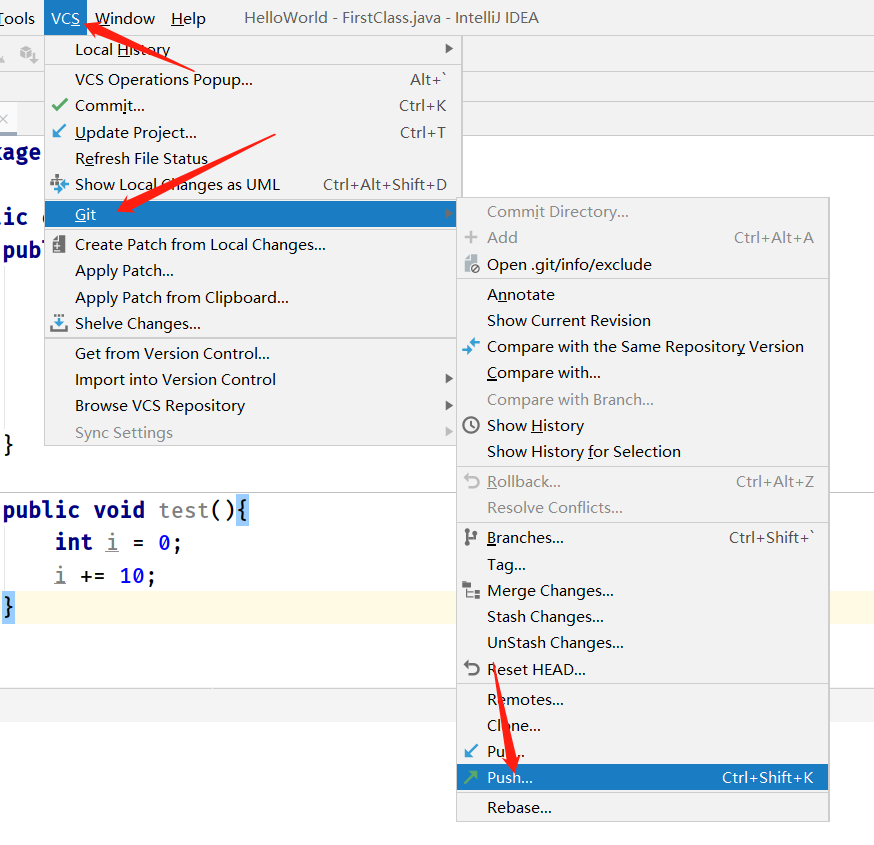Select Remotes... entry
Viewport: 874px width, 845px height.
click(x=525, y=700)
